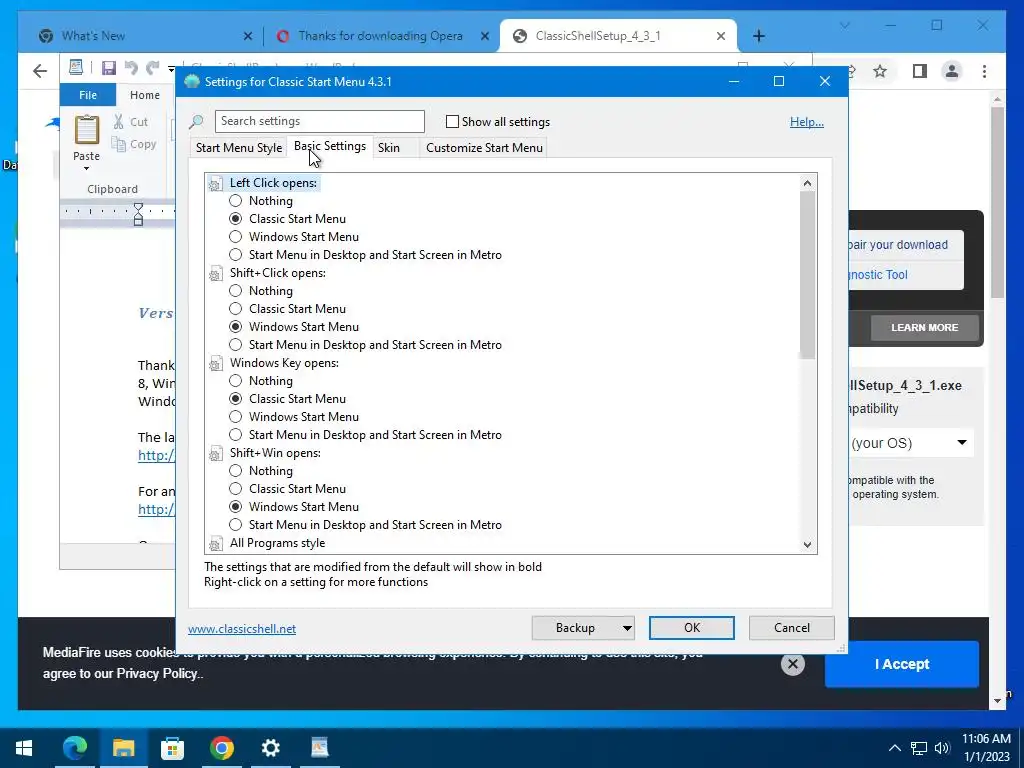This screenshot has width=1024, height=768.
Task: Open Microsoft Store from taskbar
Action: [172, 748]
